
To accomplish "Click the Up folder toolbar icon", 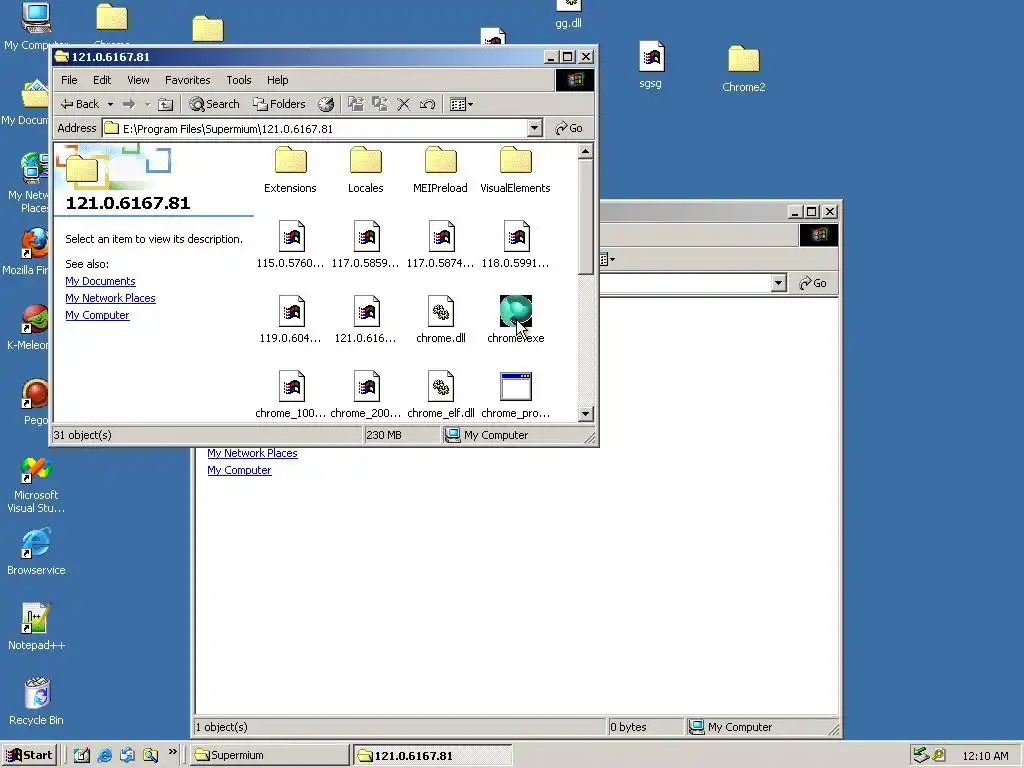I will (166, 104).
